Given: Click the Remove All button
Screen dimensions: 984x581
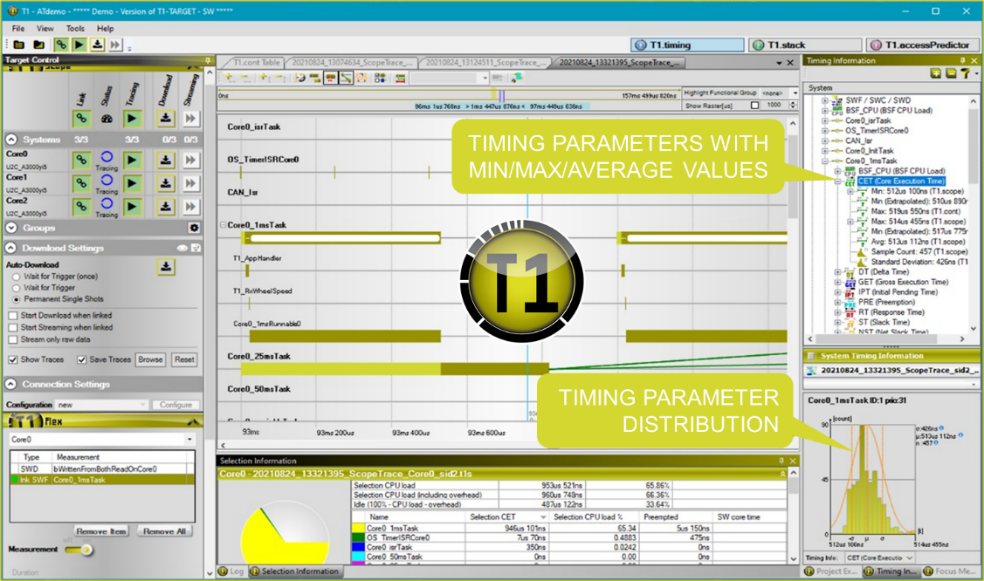Looking at the screenshot, I should click(165, 531).
